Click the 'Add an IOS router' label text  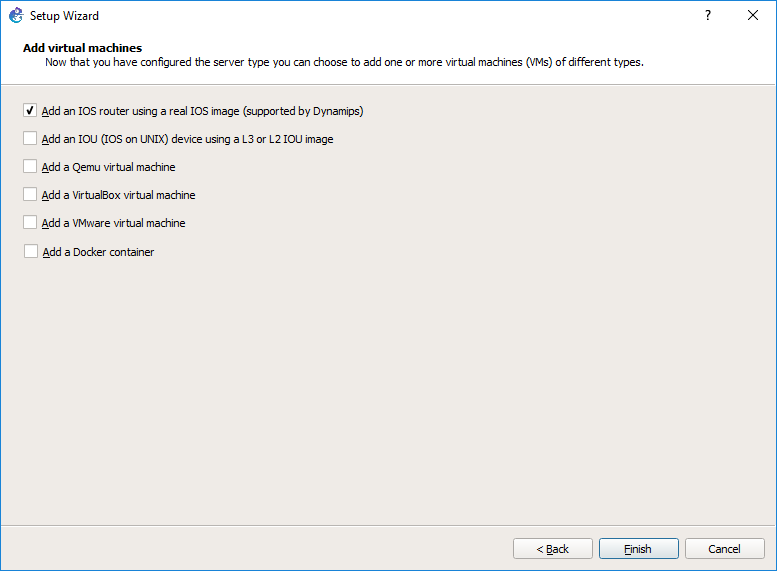coord(202,111)
